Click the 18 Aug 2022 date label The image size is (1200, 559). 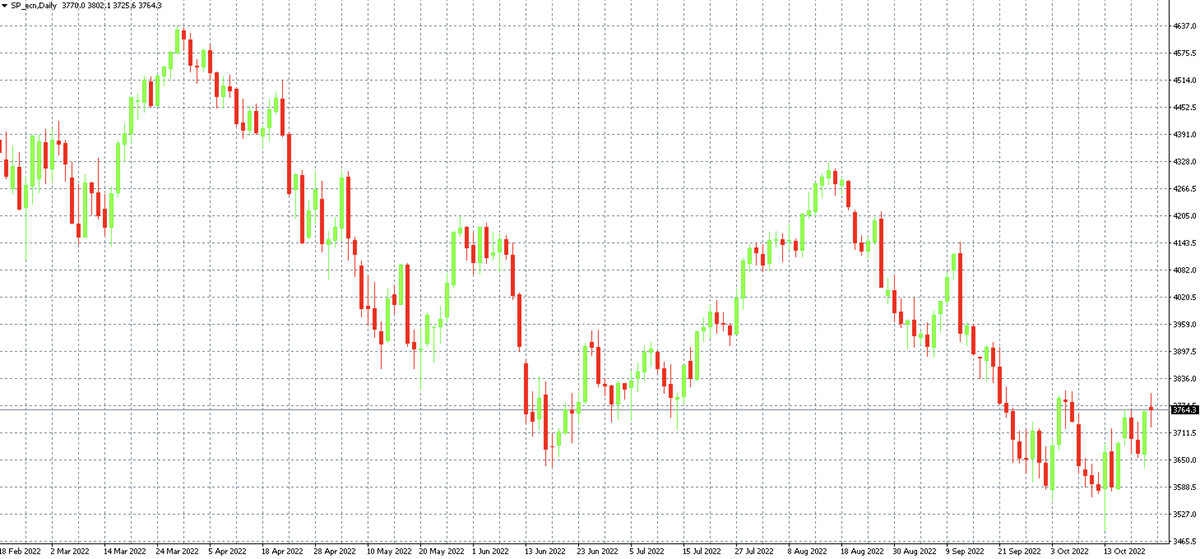tap(863, 551)
